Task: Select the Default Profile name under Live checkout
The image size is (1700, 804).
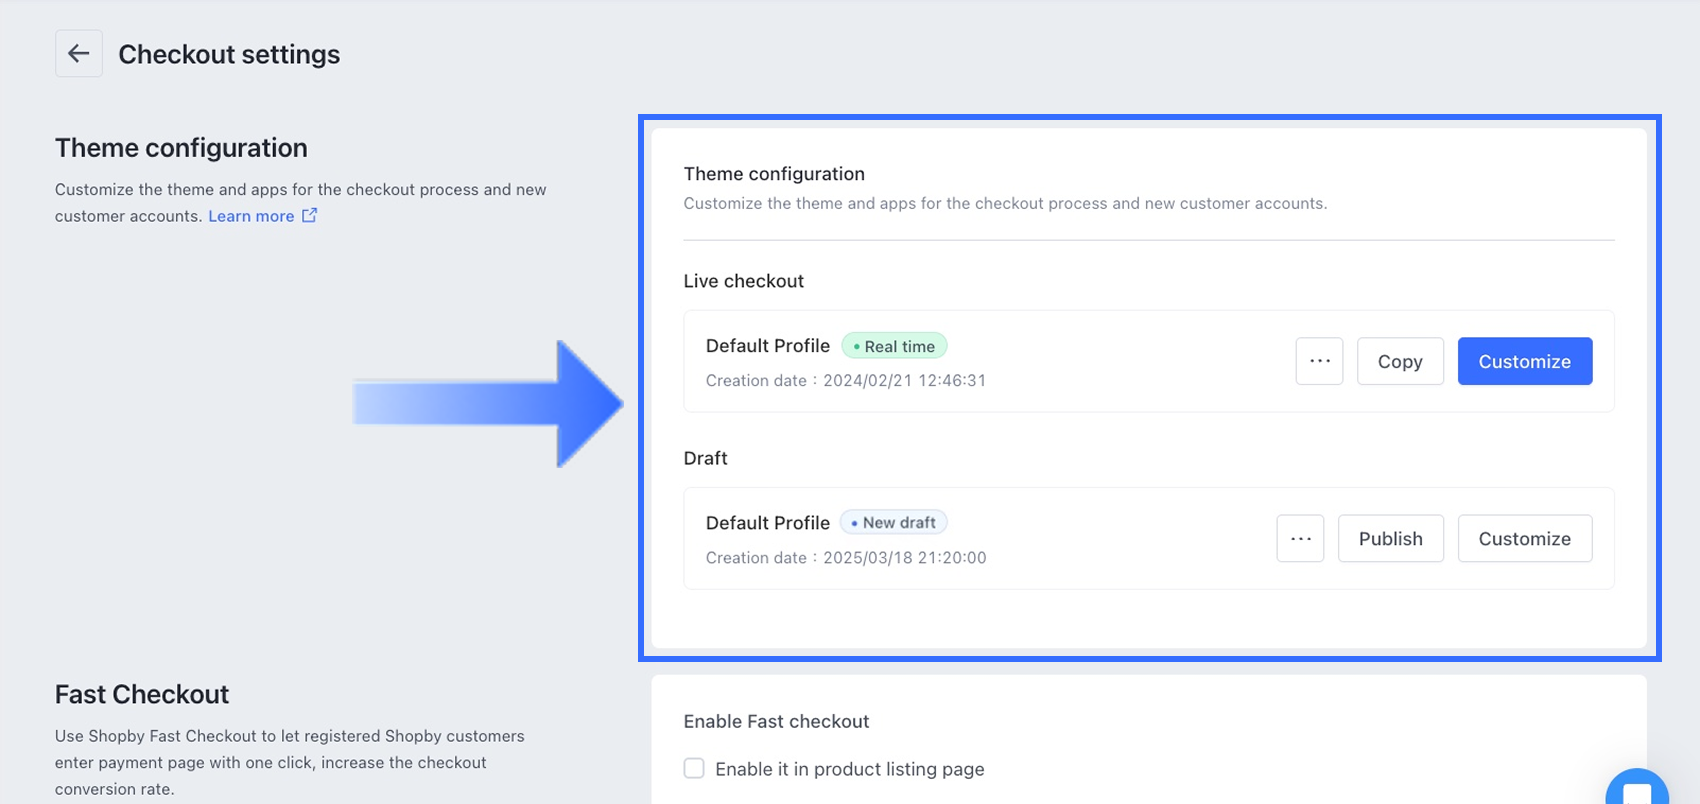Action: (x=767, y=346)
